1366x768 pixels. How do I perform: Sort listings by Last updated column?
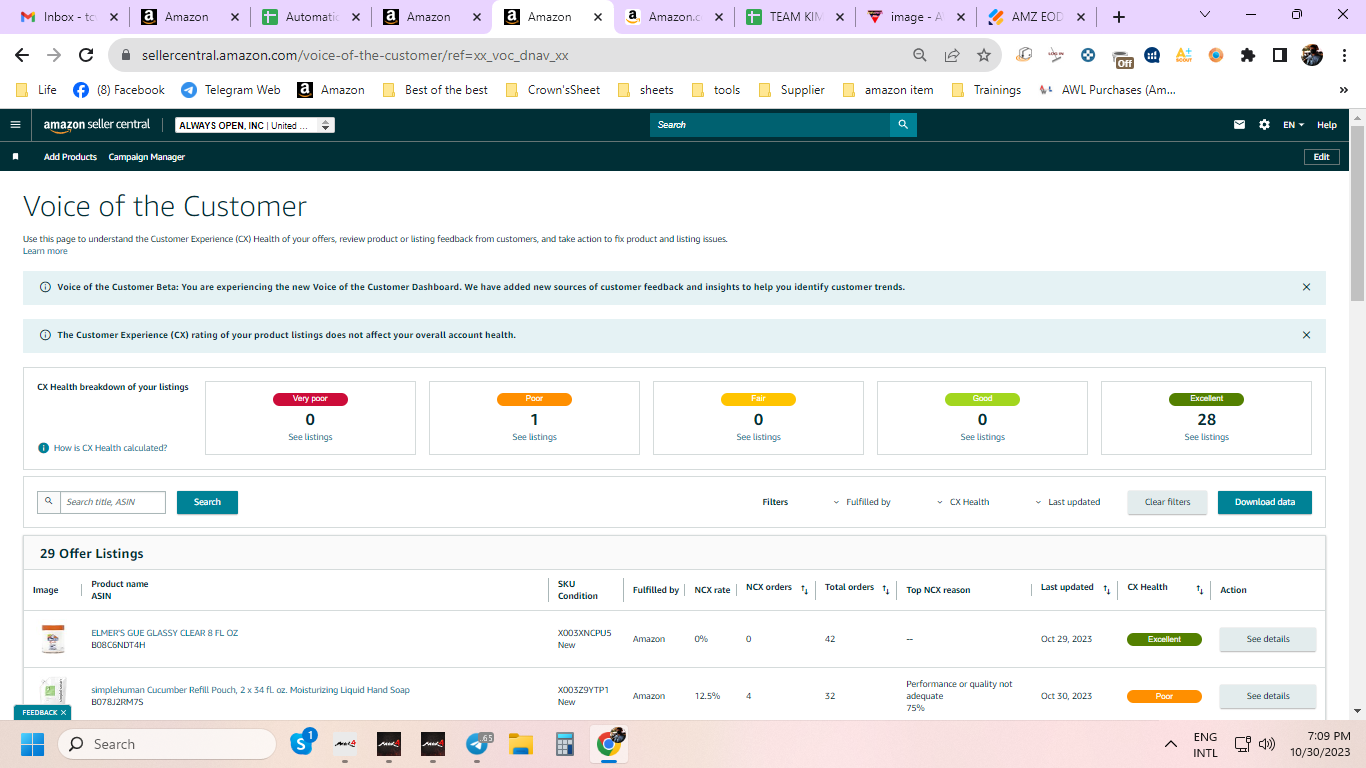click(x=1106, y=590)
